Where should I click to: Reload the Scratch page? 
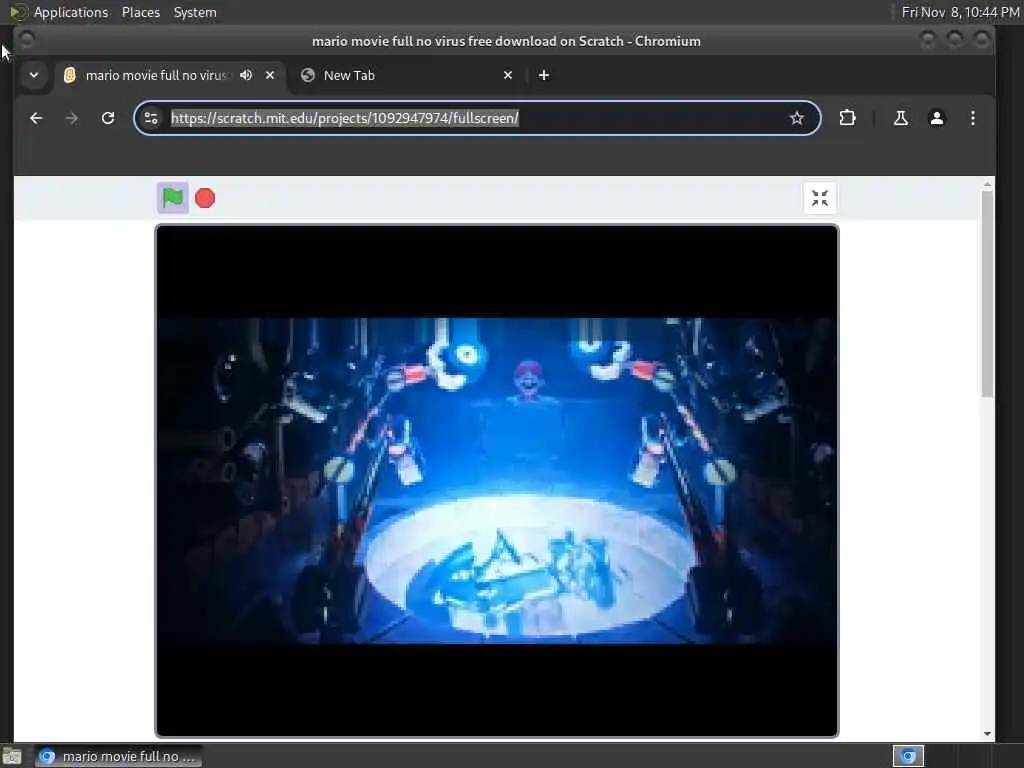coord(108,118)
